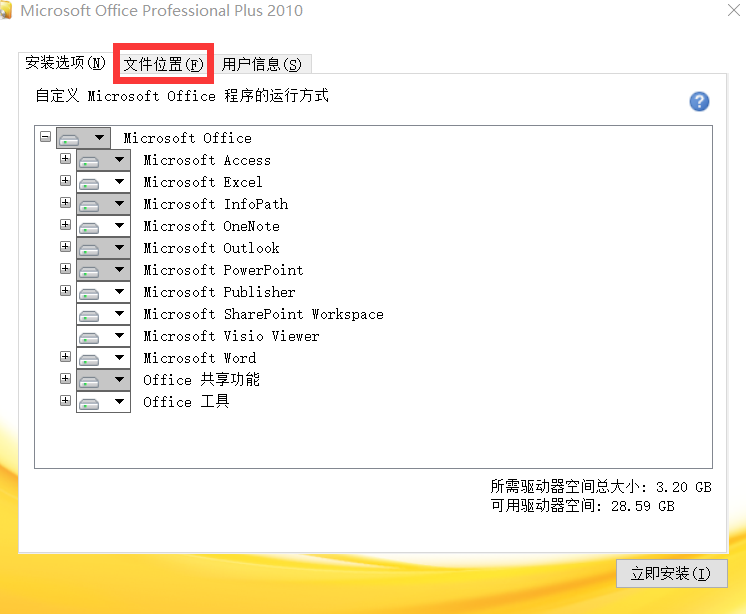Click the 所需驱动器空间总大小 3.20 GB text
This screenshot has height=614, width=746.
pyautogui.click(x=601, y=487)
